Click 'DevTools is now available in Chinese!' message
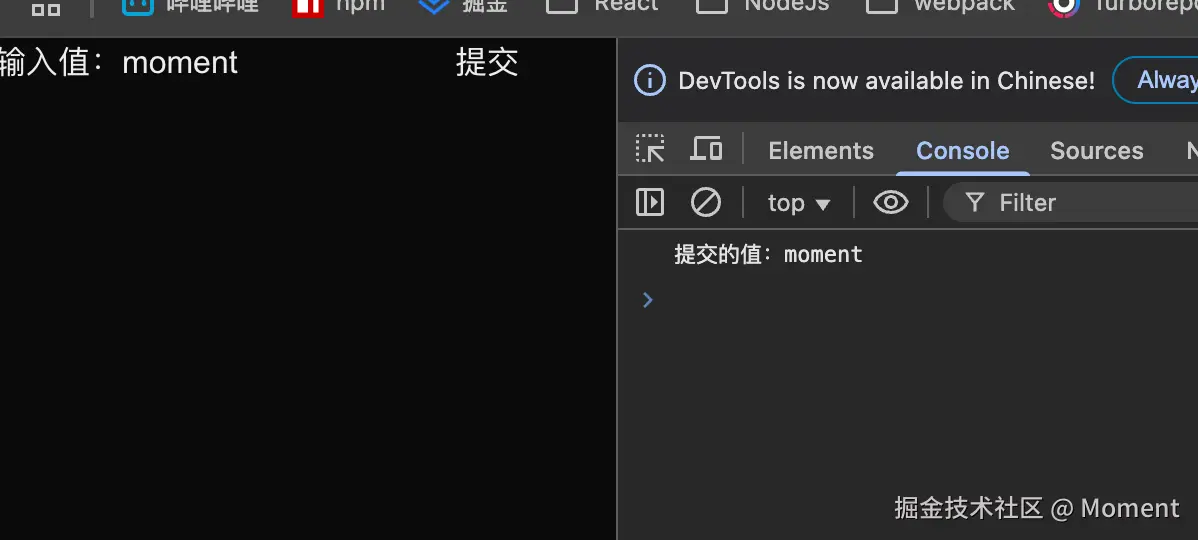1198x540 pixels. click(886, 80)
